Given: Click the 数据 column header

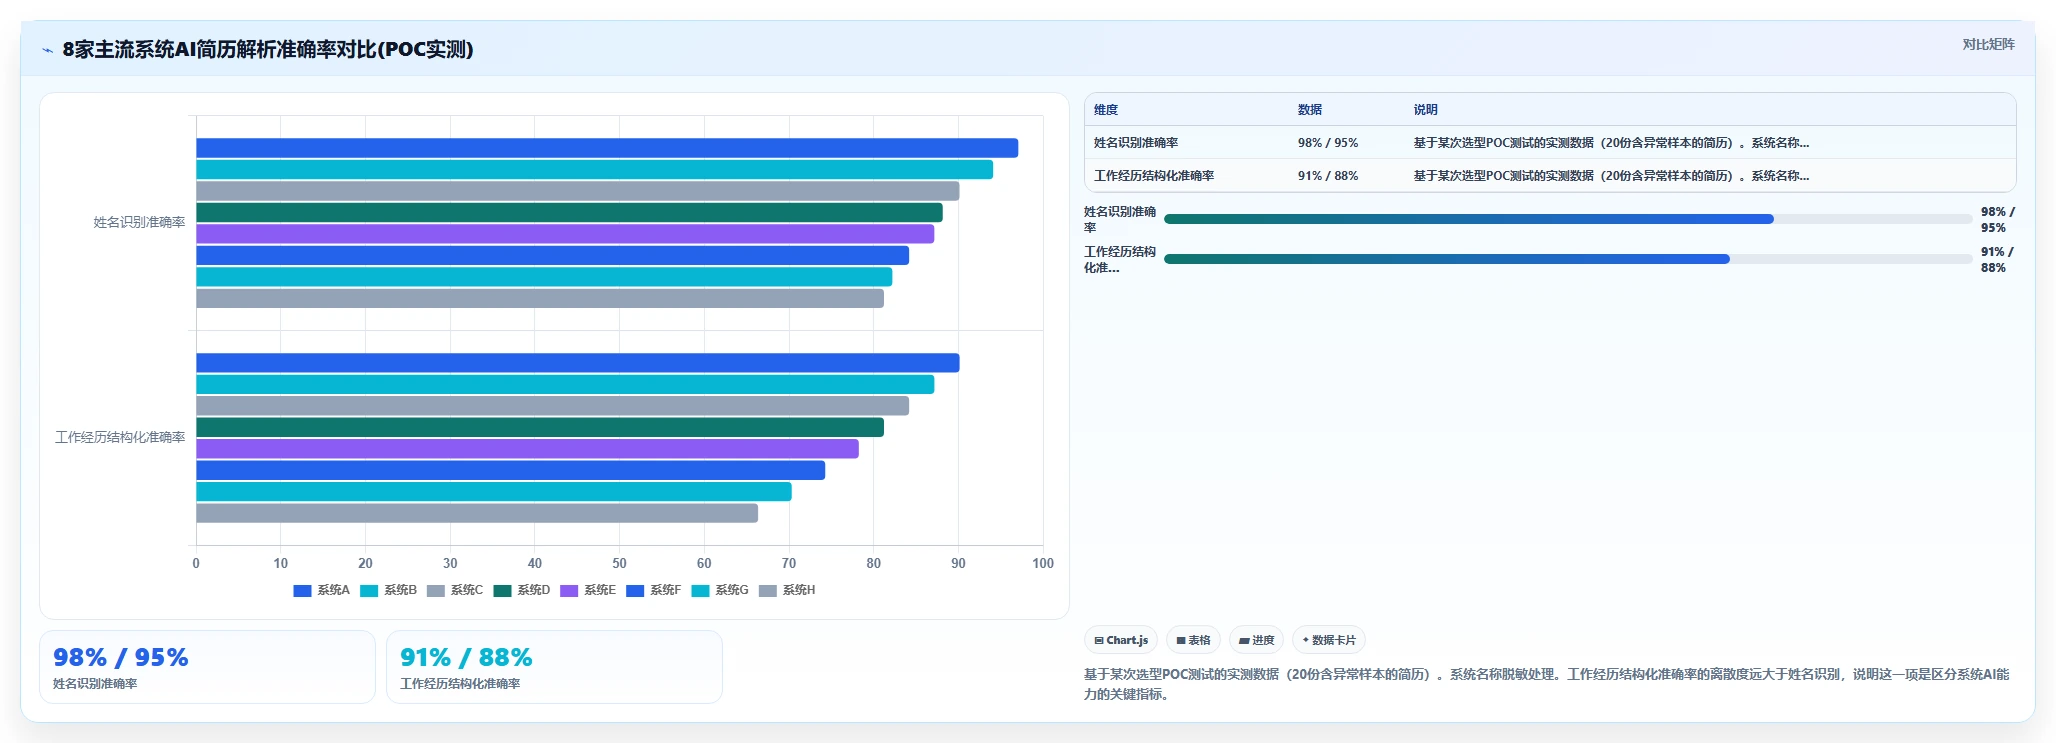Looking at the screenshot, I should pyautogui.click(x=1310, y=110).
